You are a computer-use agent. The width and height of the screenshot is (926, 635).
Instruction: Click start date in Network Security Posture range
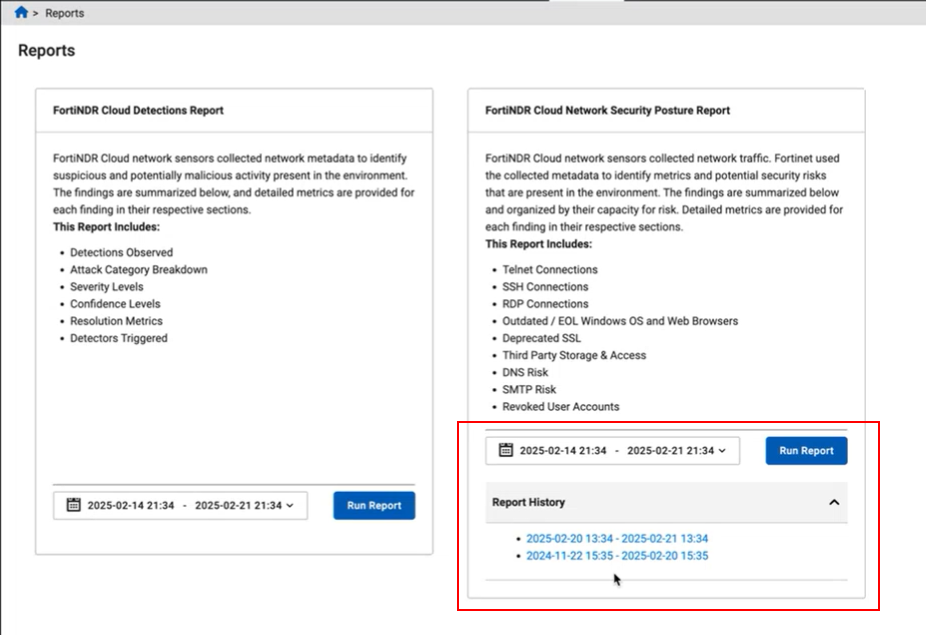(563, 451)
